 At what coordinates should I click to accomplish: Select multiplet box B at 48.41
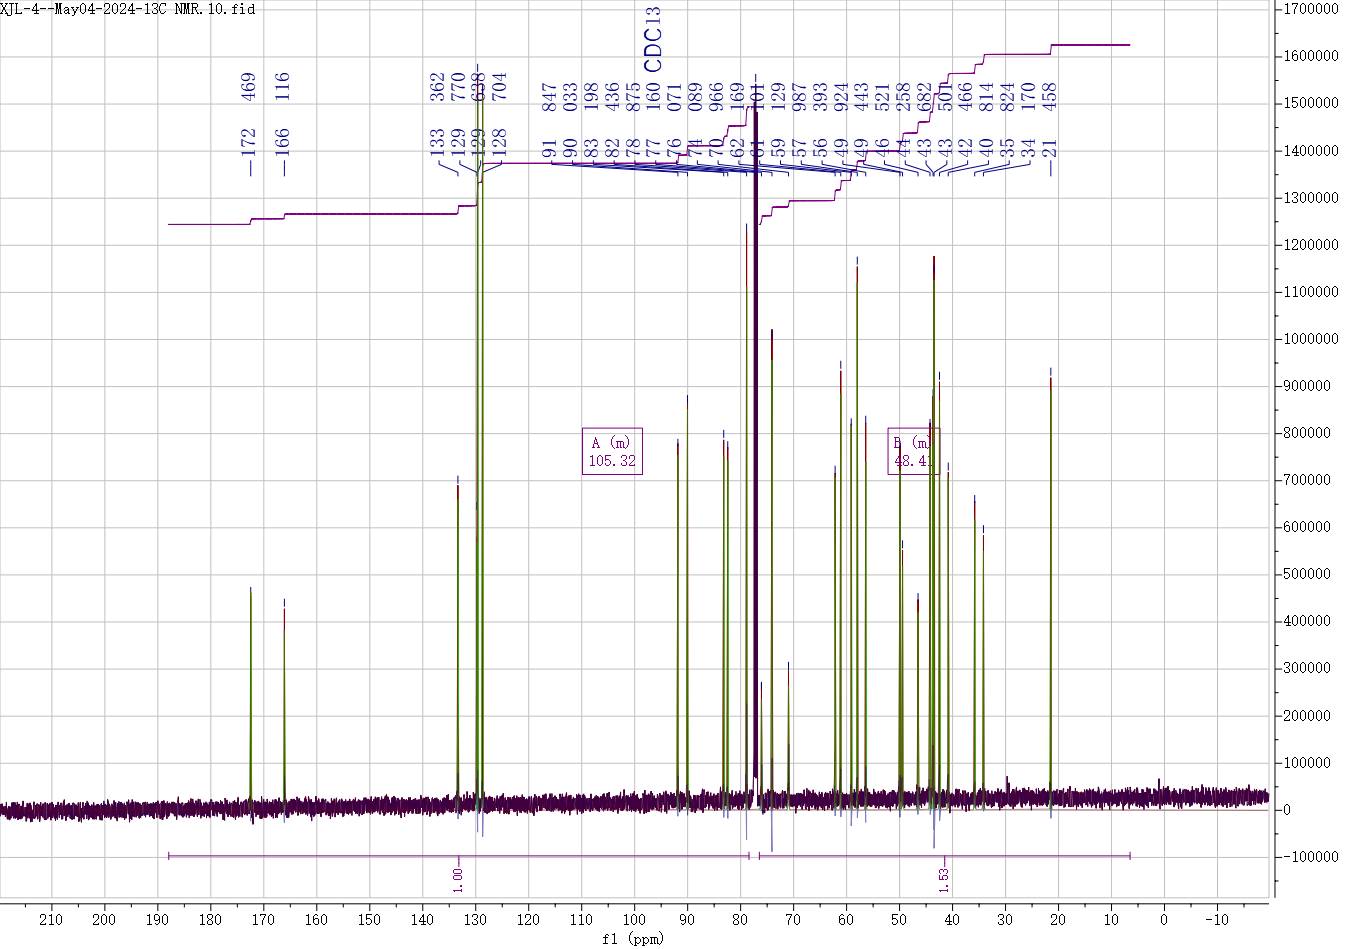coord(912,451)
